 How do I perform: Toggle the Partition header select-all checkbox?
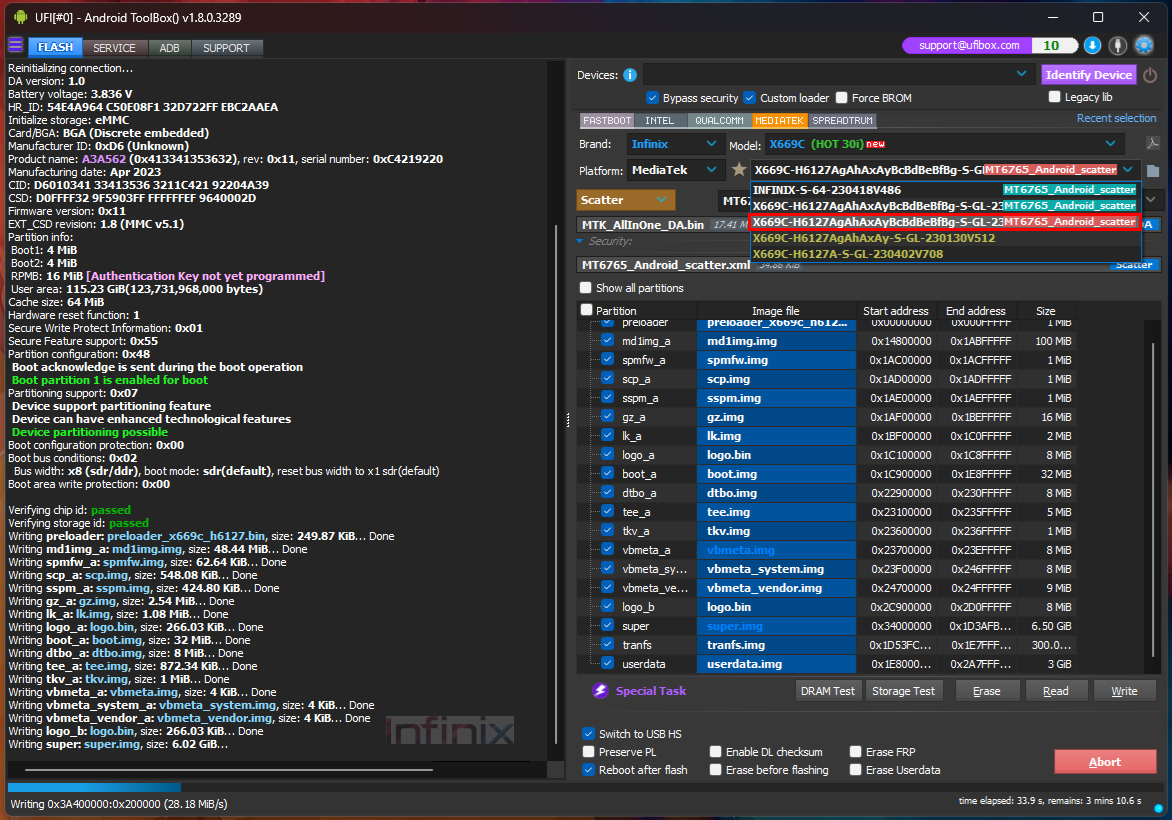(587, 310)
